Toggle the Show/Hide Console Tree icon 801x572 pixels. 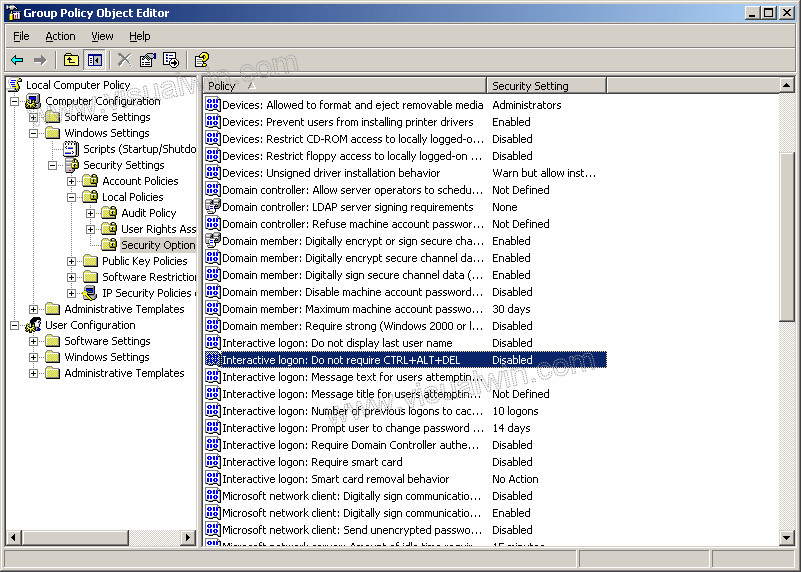(94, 60)
